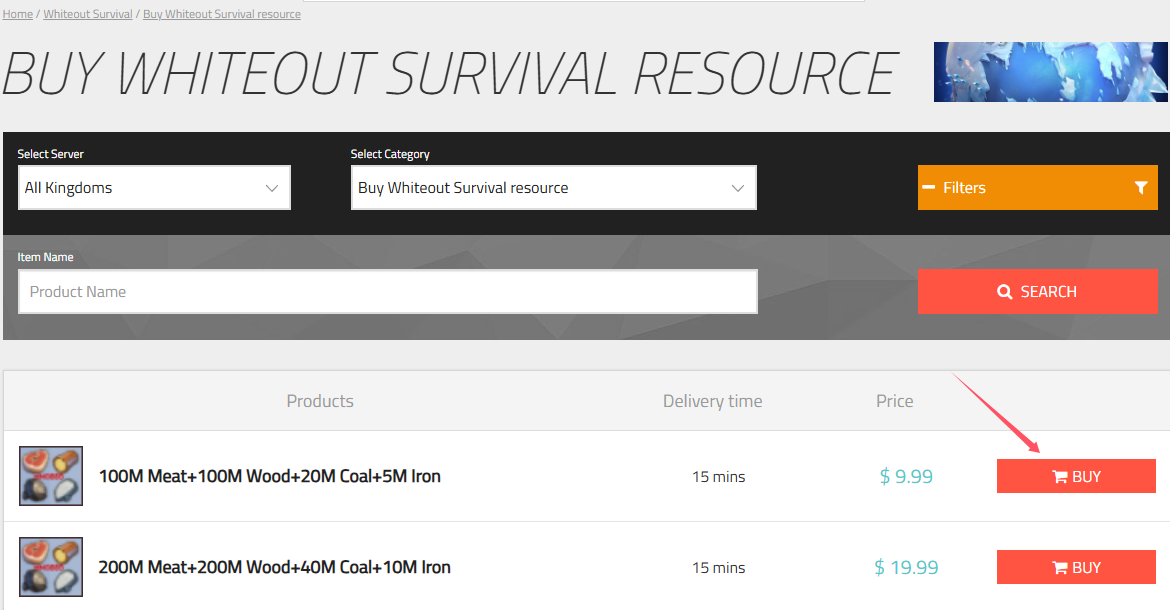Click the minus icon on Filters bar
Screen dimensions: 1170x610
pyautogui.click(x=929, y=187)
